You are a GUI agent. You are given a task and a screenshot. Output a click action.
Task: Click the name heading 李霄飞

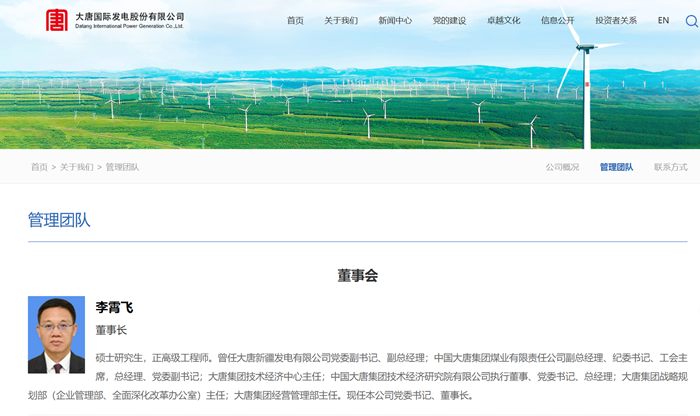pyautogui.click(x=114, y=307)
